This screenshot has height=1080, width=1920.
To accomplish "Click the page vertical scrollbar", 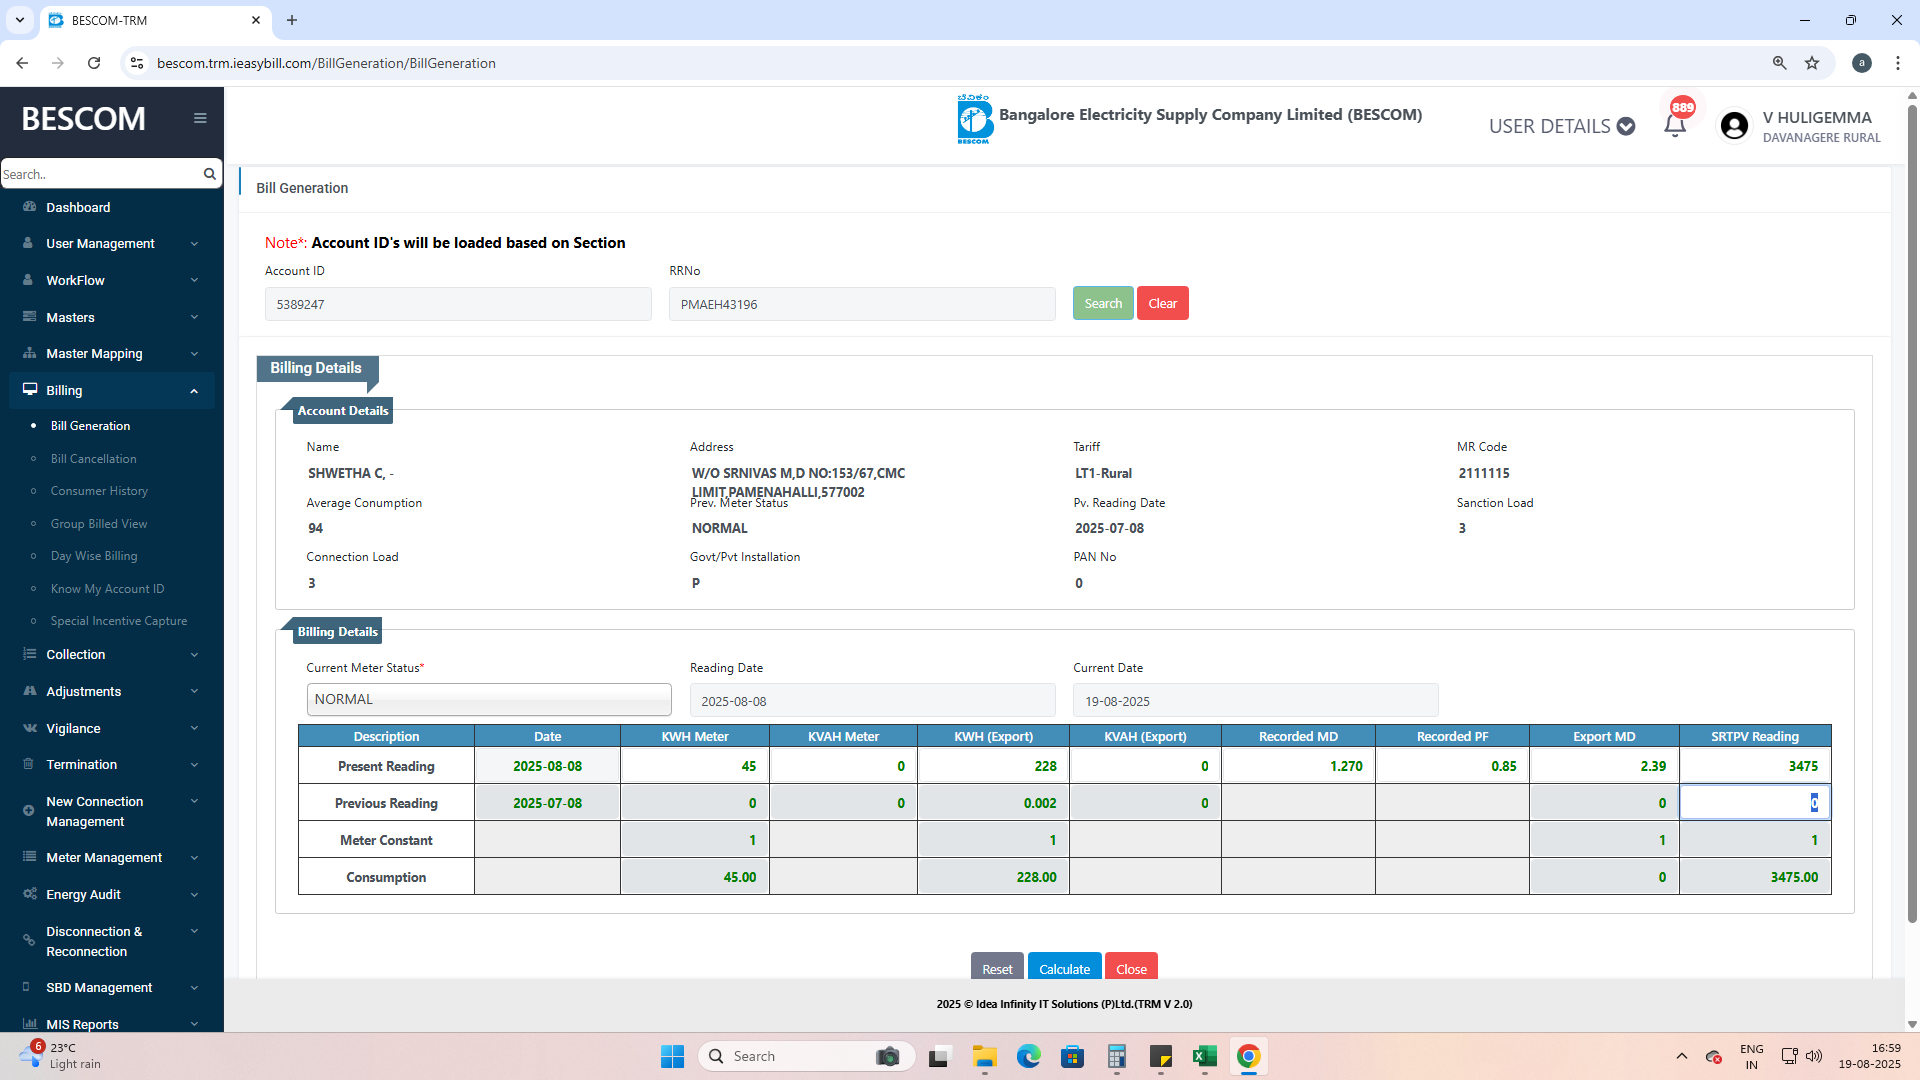I will (1912, 500).
